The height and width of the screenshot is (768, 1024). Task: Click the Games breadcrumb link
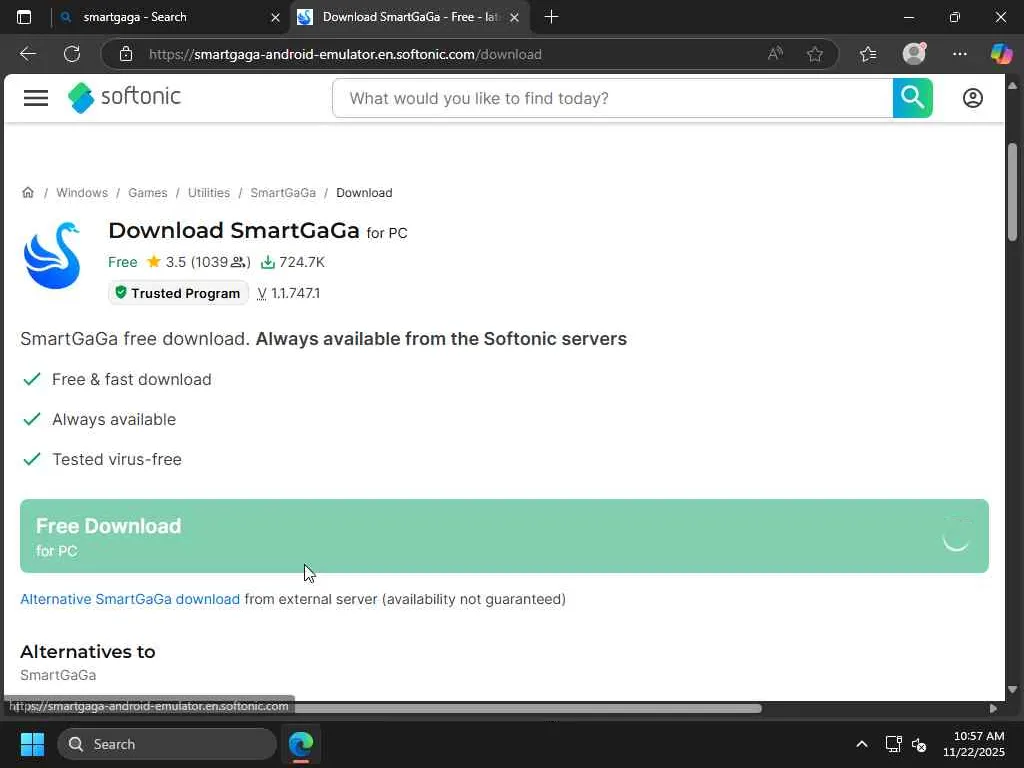(x=148, y=193)
